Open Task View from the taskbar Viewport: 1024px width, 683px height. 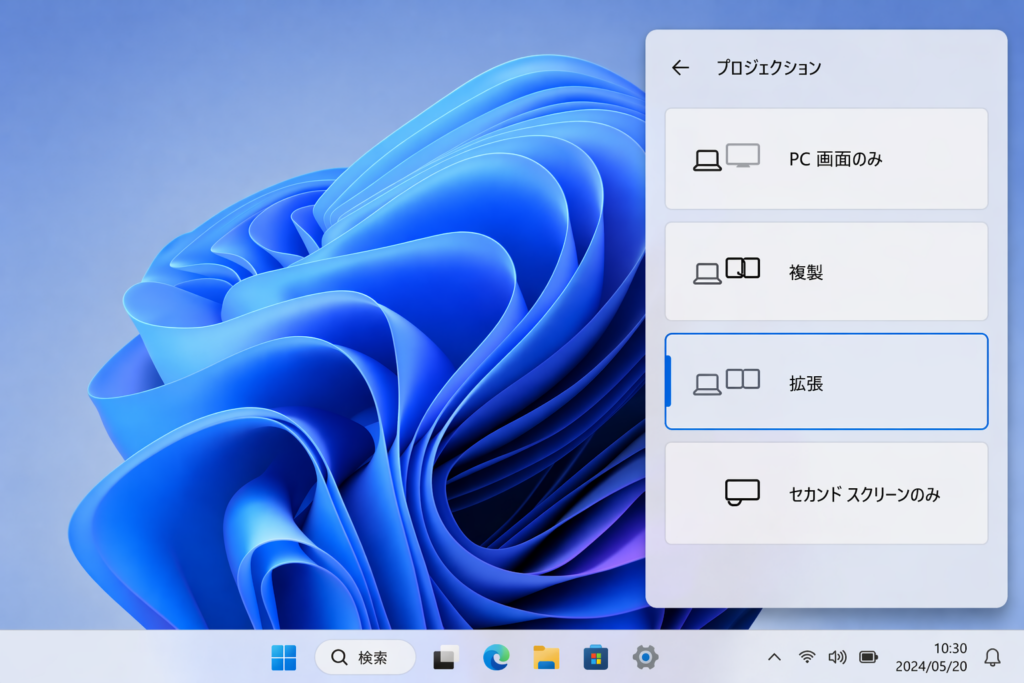[446, 658]
